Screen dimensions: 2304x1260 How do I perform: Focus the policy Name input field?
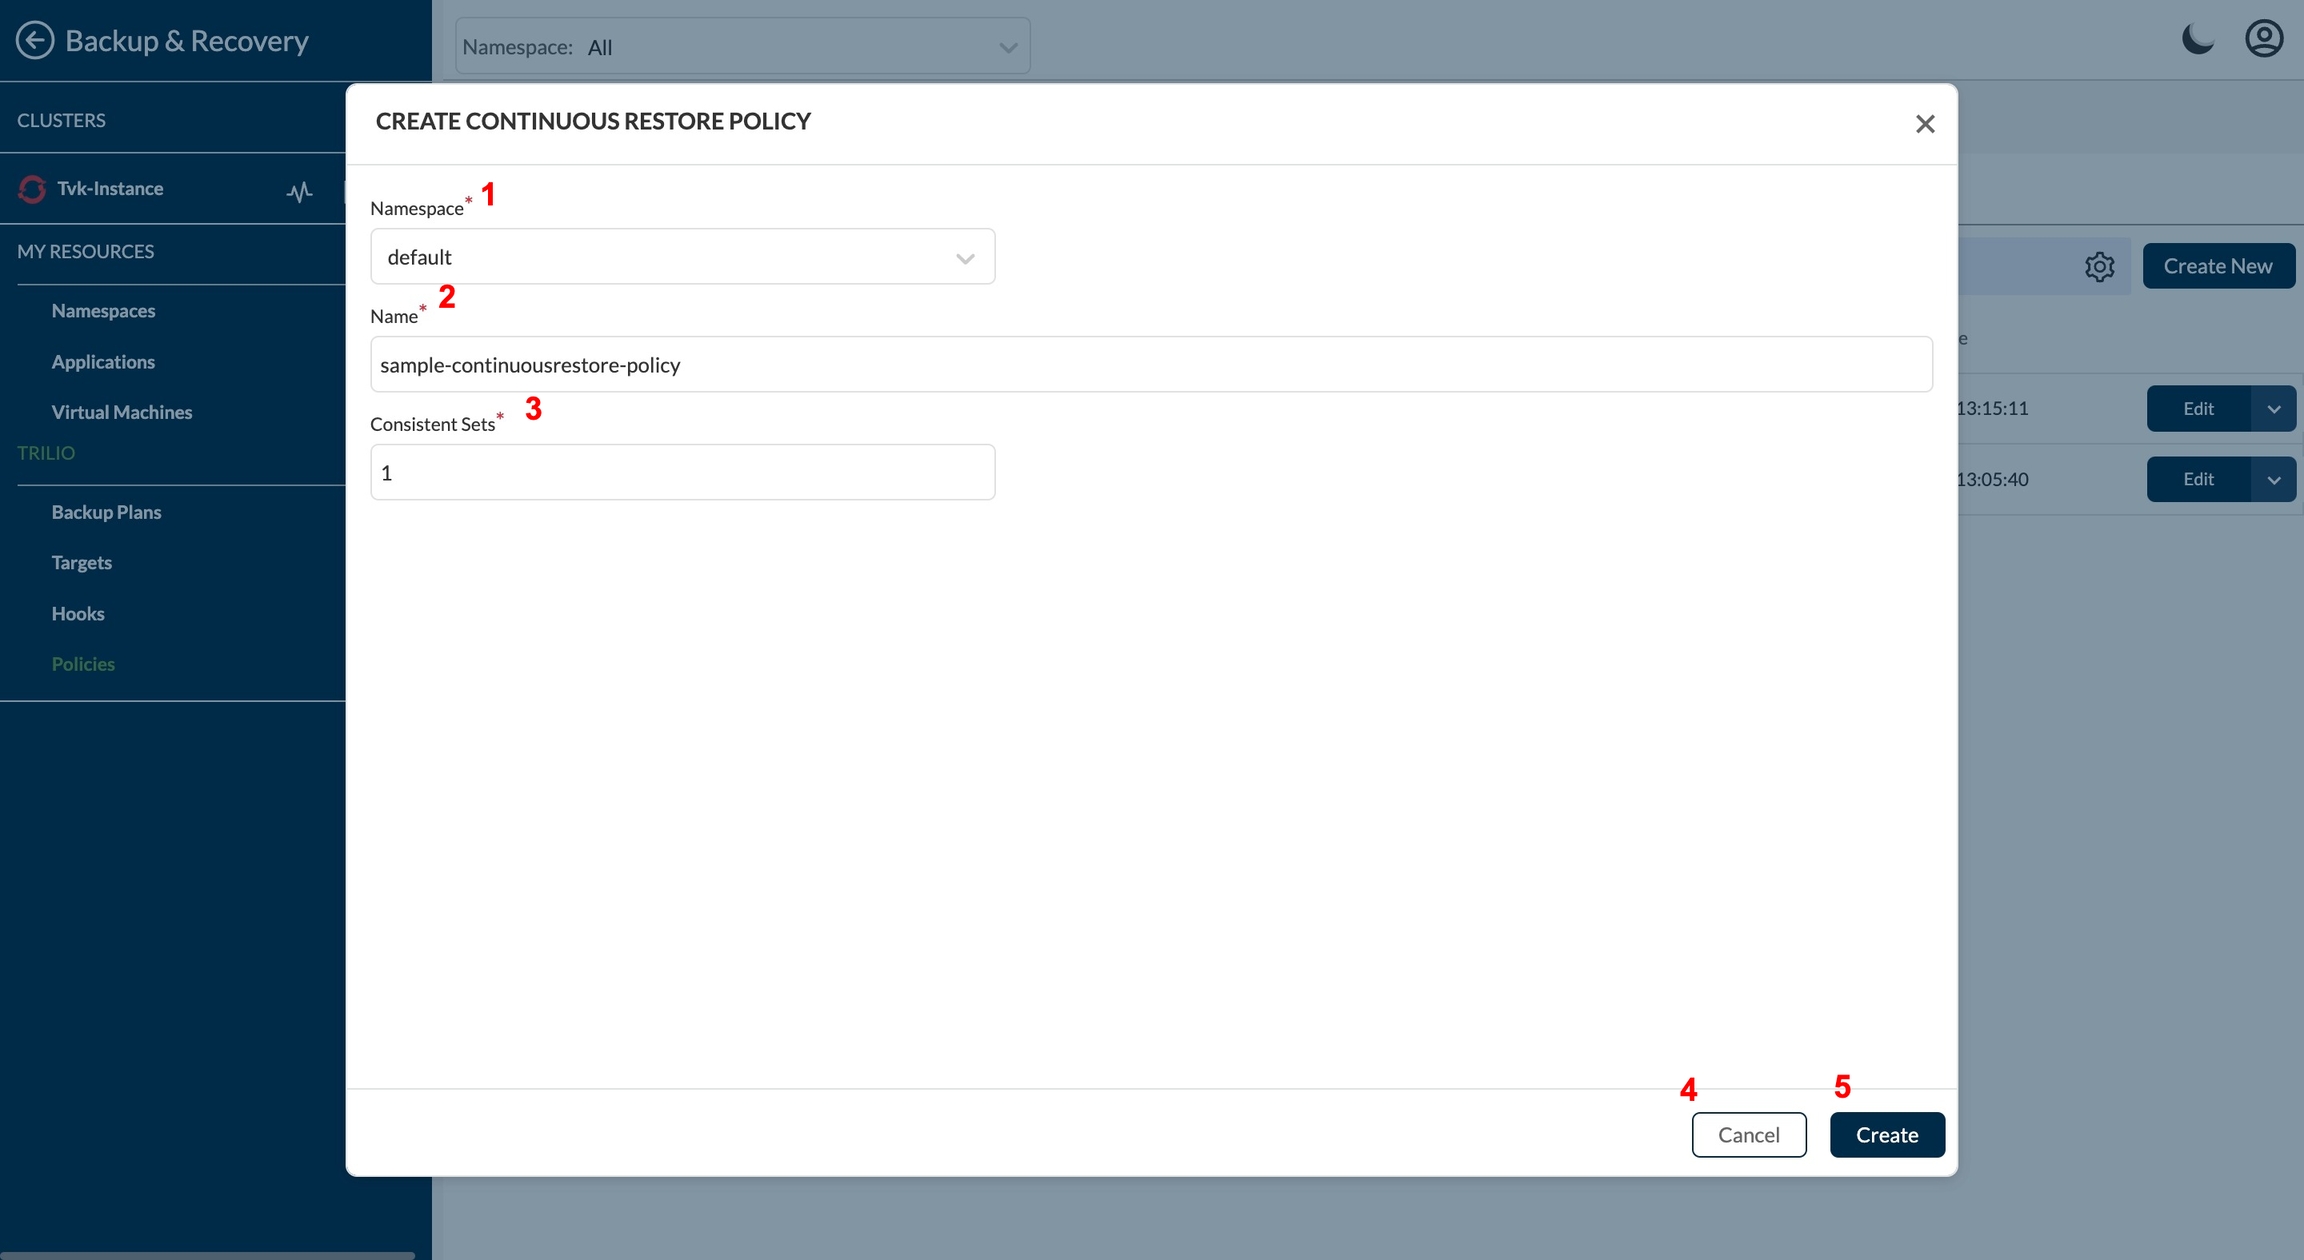pos(1150,365)
